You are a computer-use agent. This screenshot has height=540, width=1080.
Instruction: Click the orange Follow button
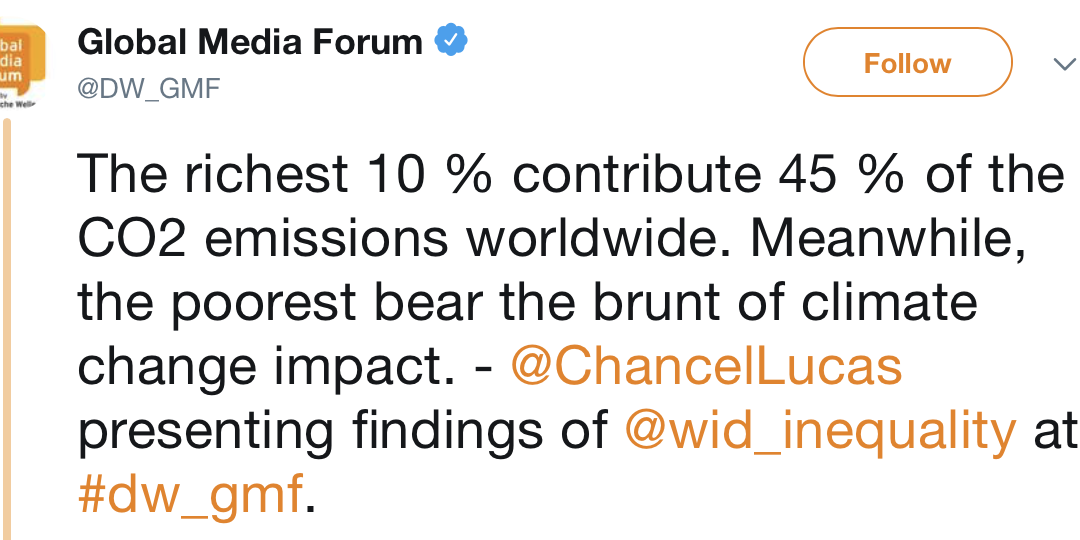pyautogui.click(x=907, y=63)
